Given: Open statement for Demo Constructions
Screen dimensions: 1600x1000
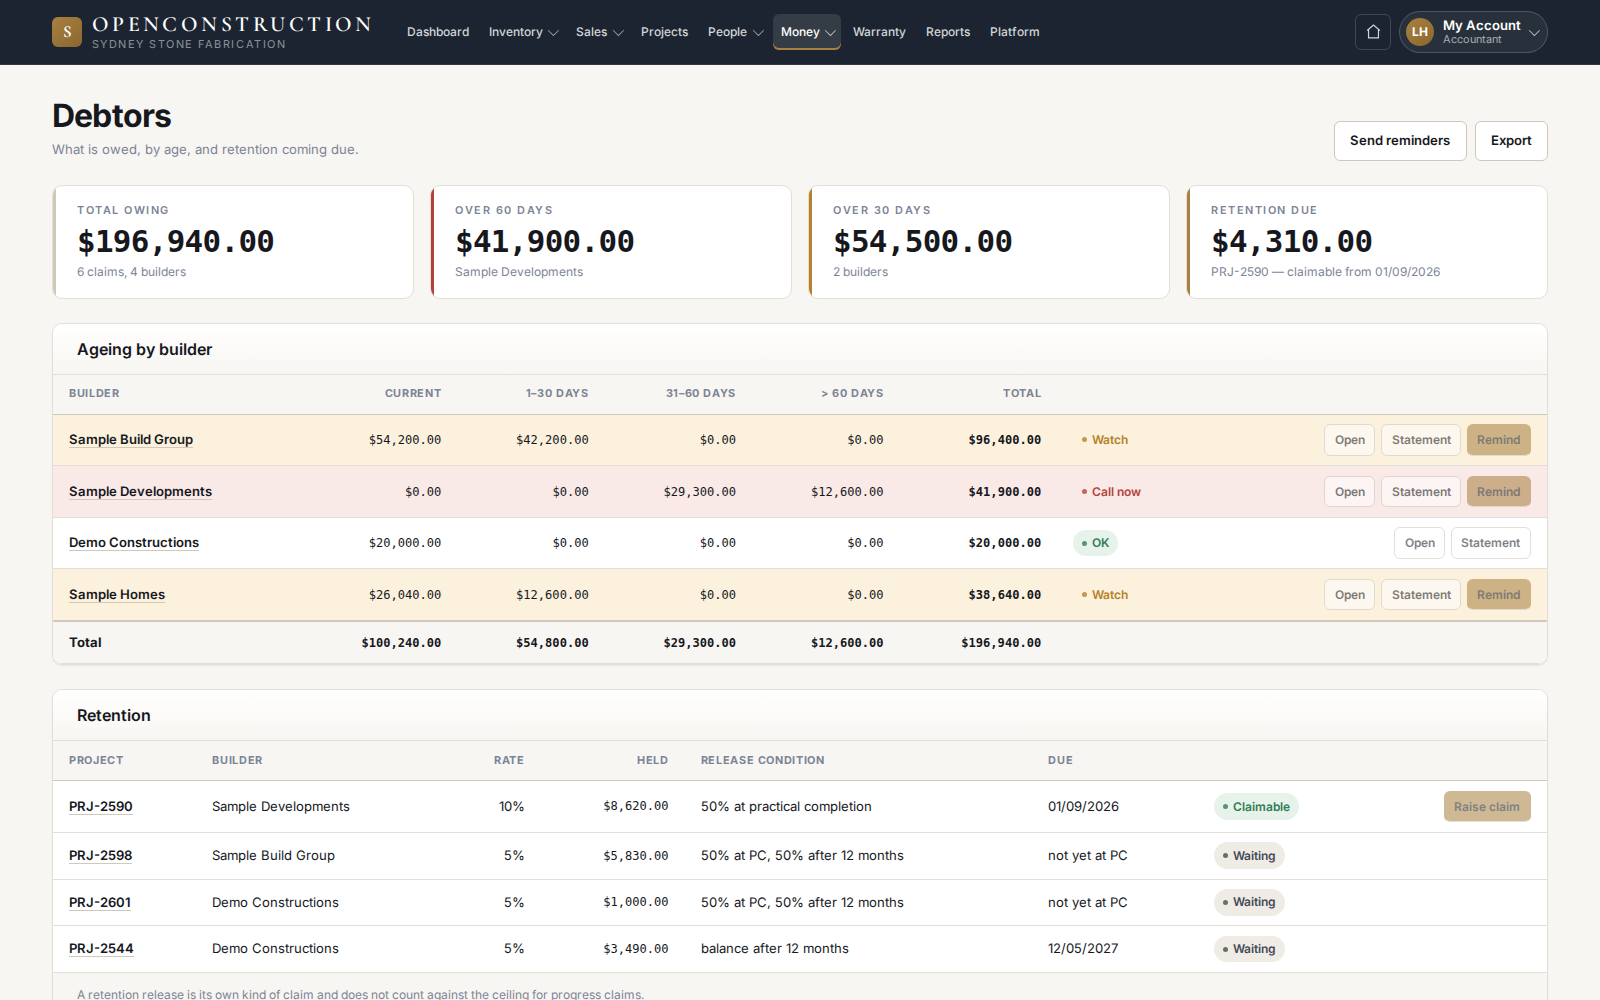Looking at the screenshot, I should click(x=1490, y=543).
